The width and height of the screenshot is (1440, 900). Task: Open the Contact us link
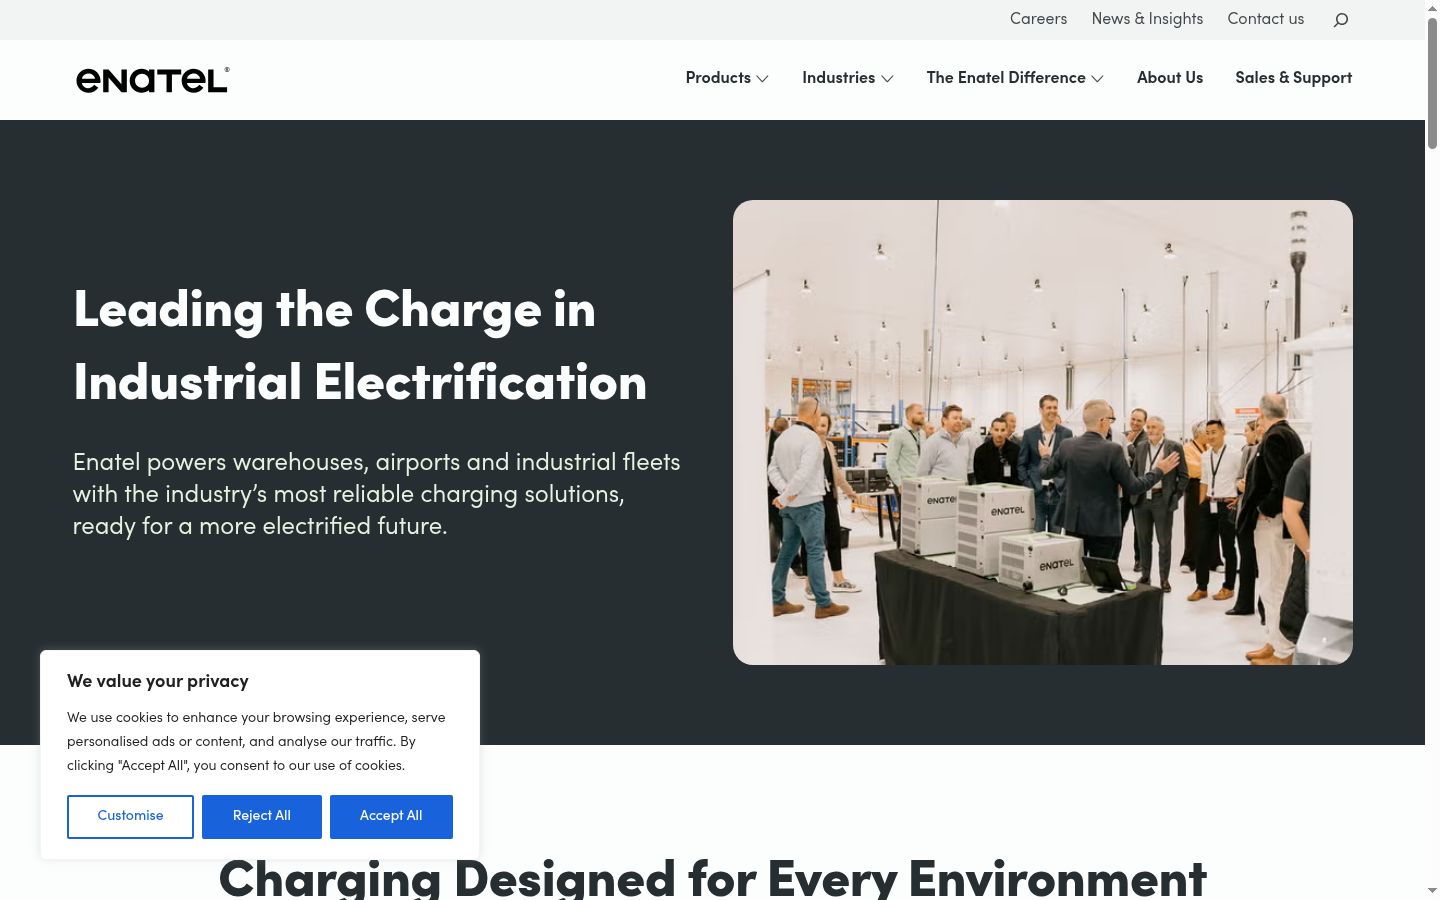1265,19
